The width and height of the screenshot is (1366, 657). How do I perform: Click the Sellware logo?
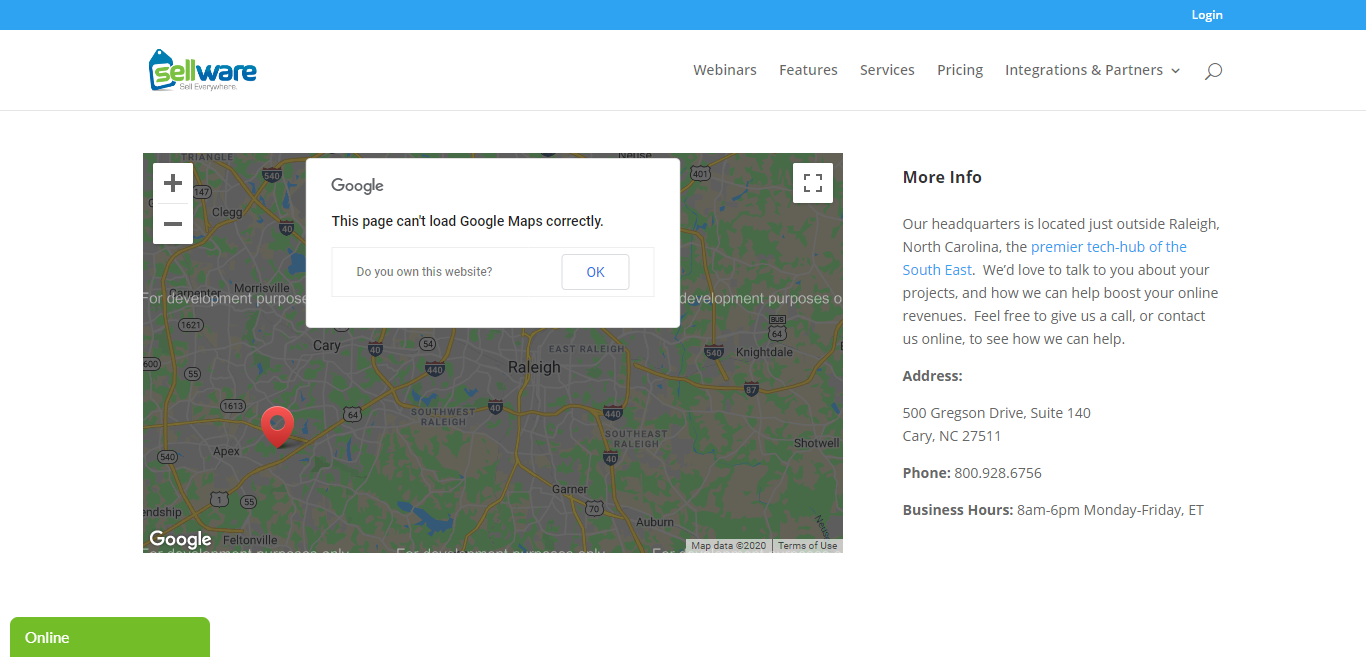click(x=203, y=70)
